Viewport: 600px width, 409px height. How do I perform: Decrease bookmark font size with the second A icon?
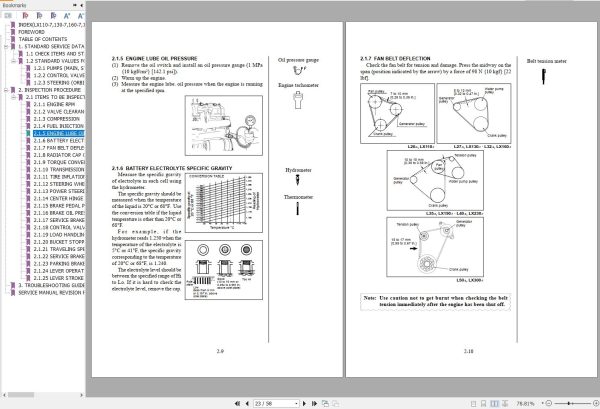[x=80, y=16]
